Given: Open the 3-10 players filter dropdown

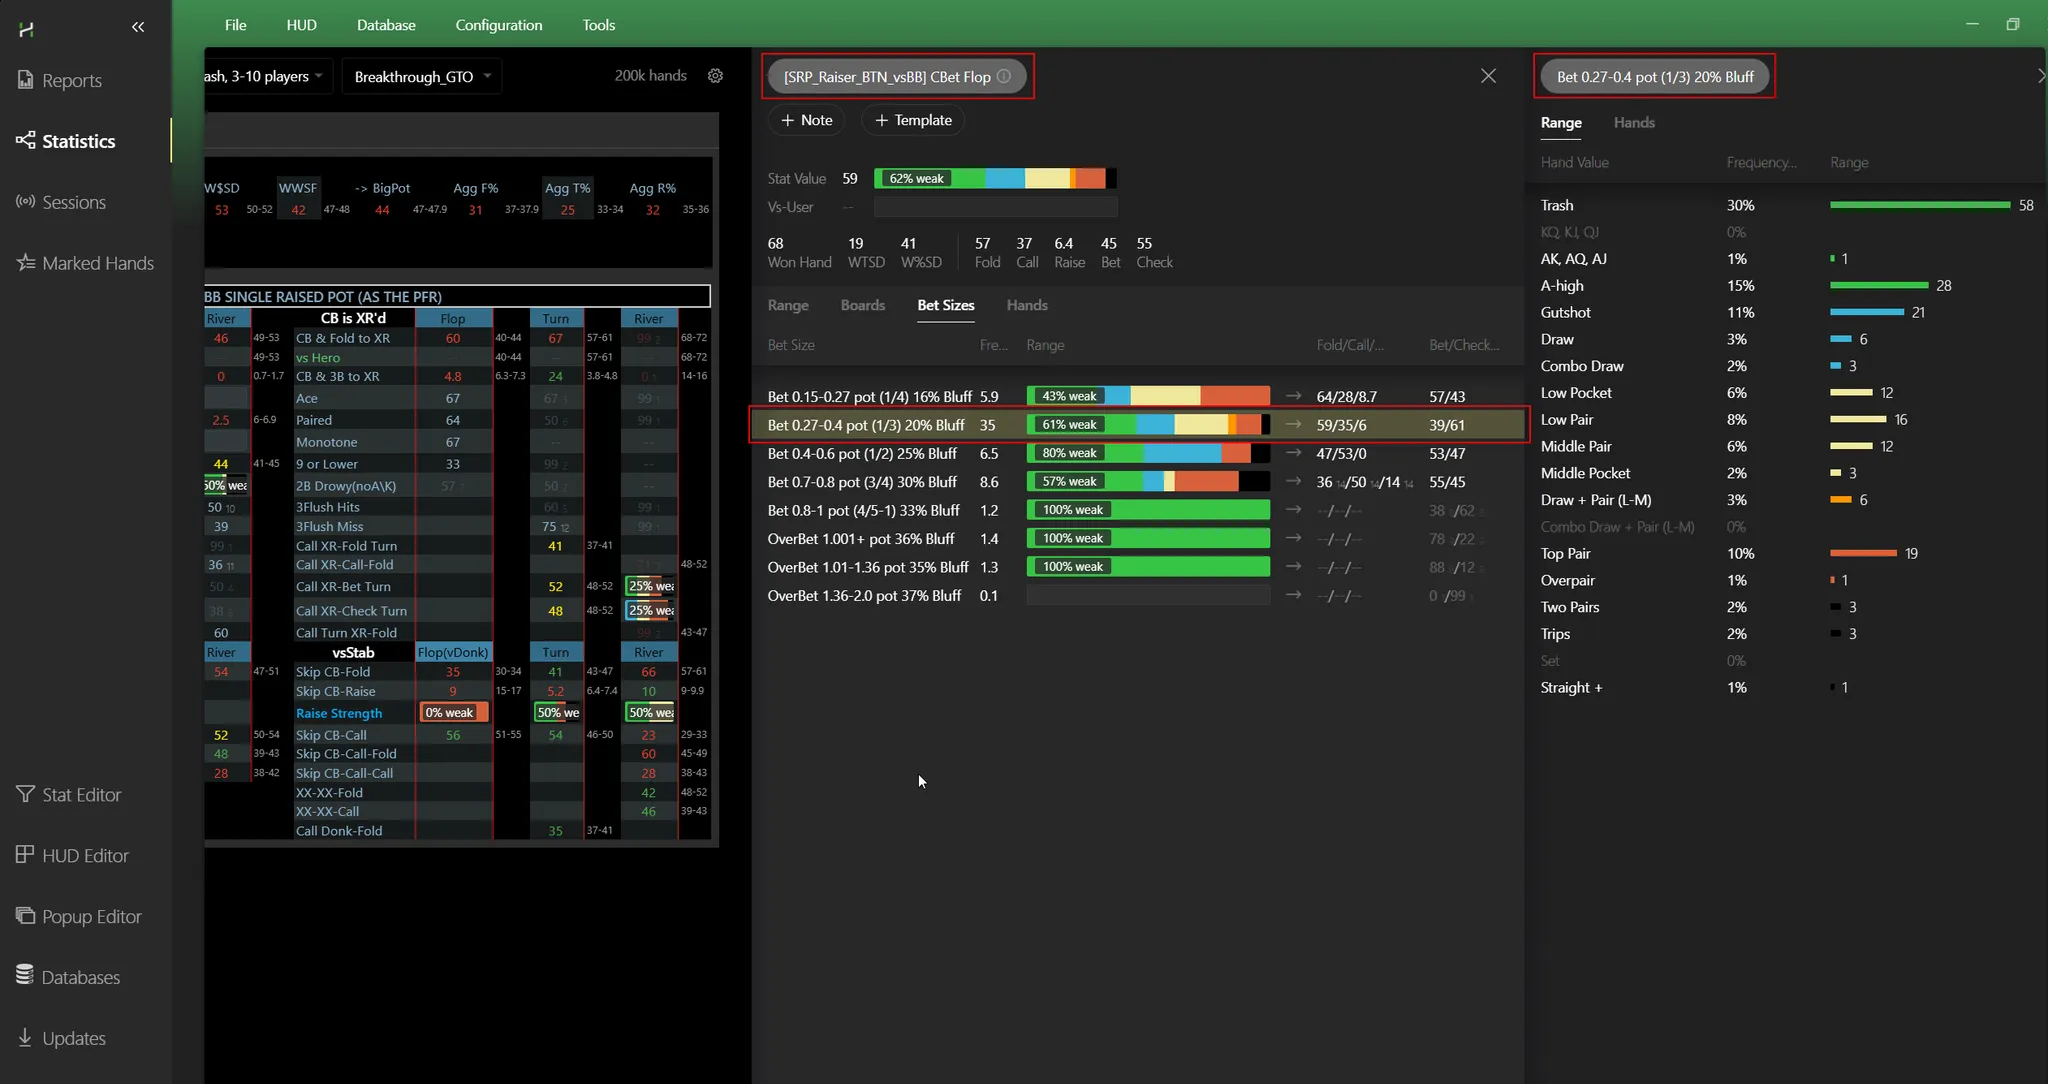Looking at the screenshot, I should tap(266, 77).
